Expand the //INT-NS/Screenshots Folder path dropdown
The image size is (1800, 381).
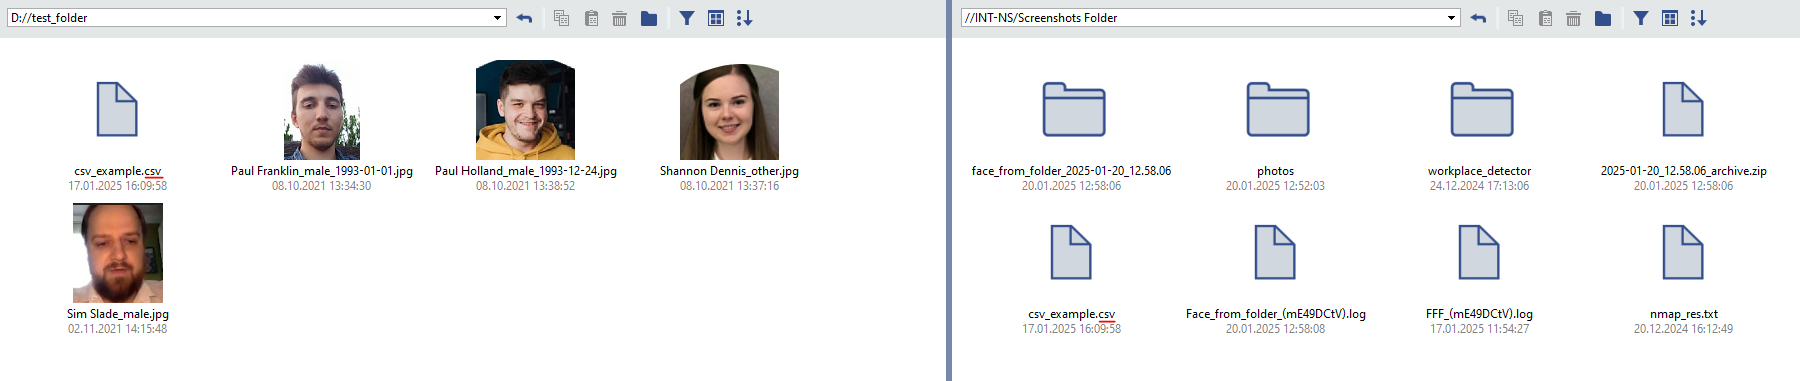click(1451, 18)
